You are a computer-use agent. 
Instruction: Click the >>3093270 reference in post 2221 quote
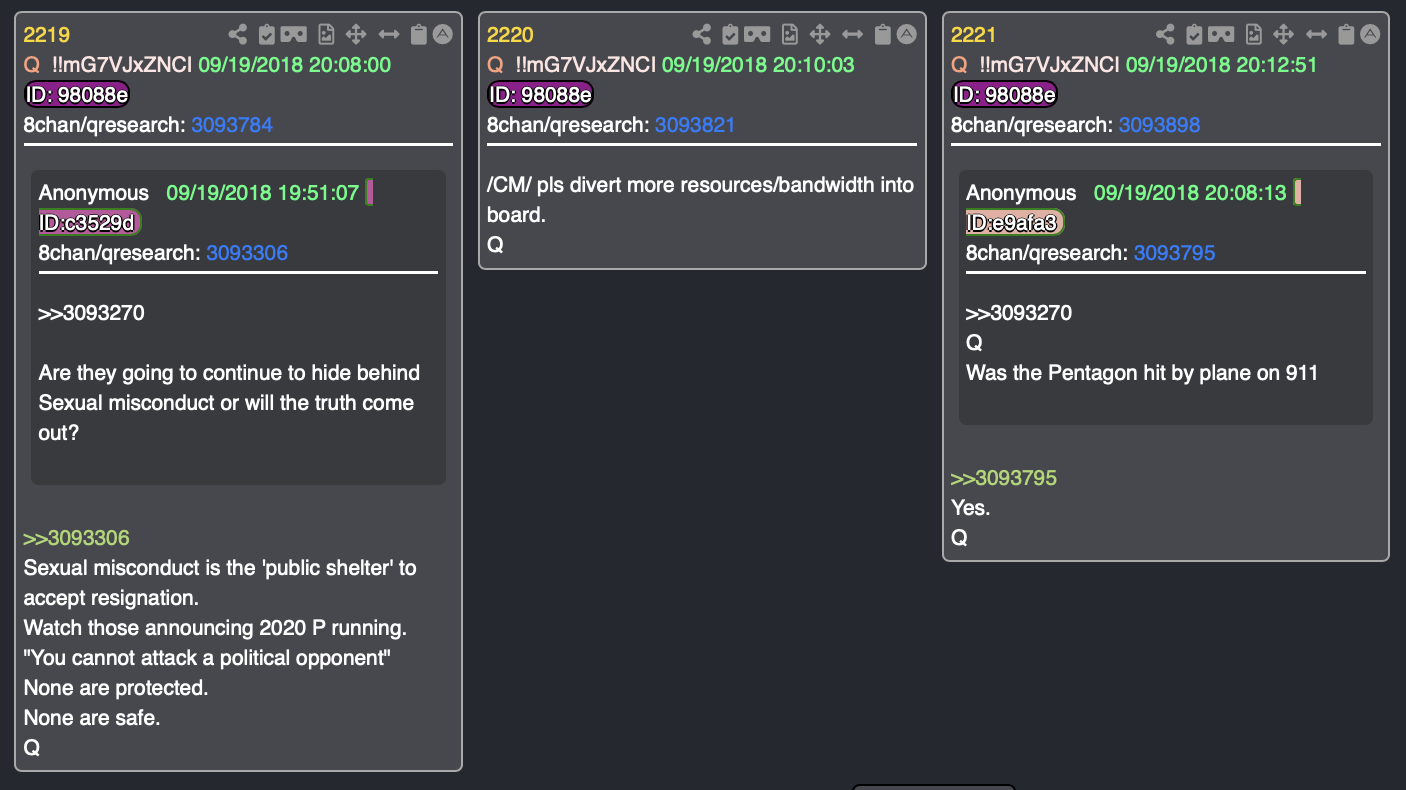coord(1018,313)
